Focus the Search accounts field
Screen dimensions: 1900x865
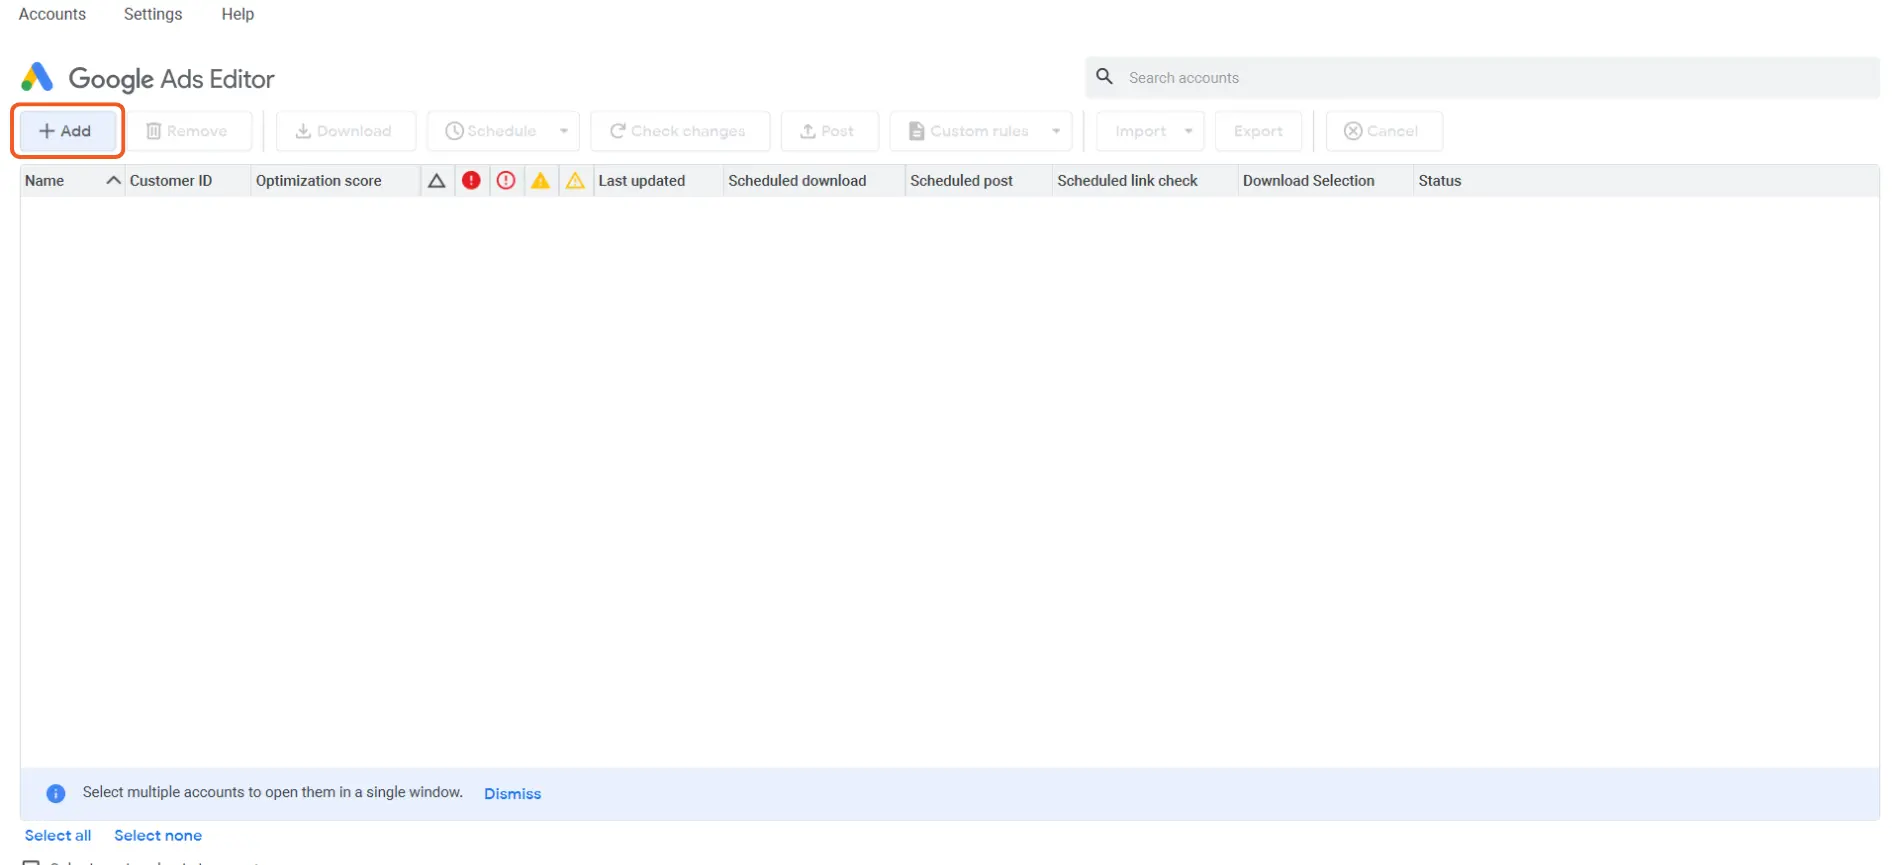tap(1482, 77)
